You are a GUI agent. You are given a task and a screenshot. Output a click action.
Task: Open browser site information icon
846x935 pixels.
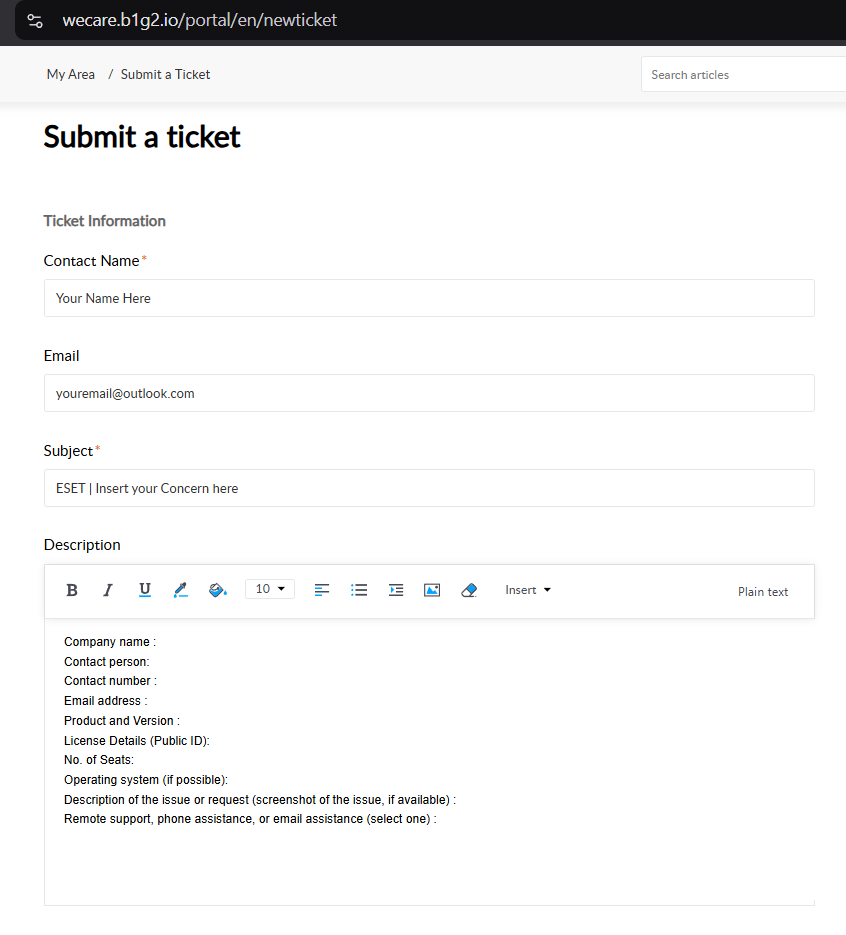[x=35, y=21]
